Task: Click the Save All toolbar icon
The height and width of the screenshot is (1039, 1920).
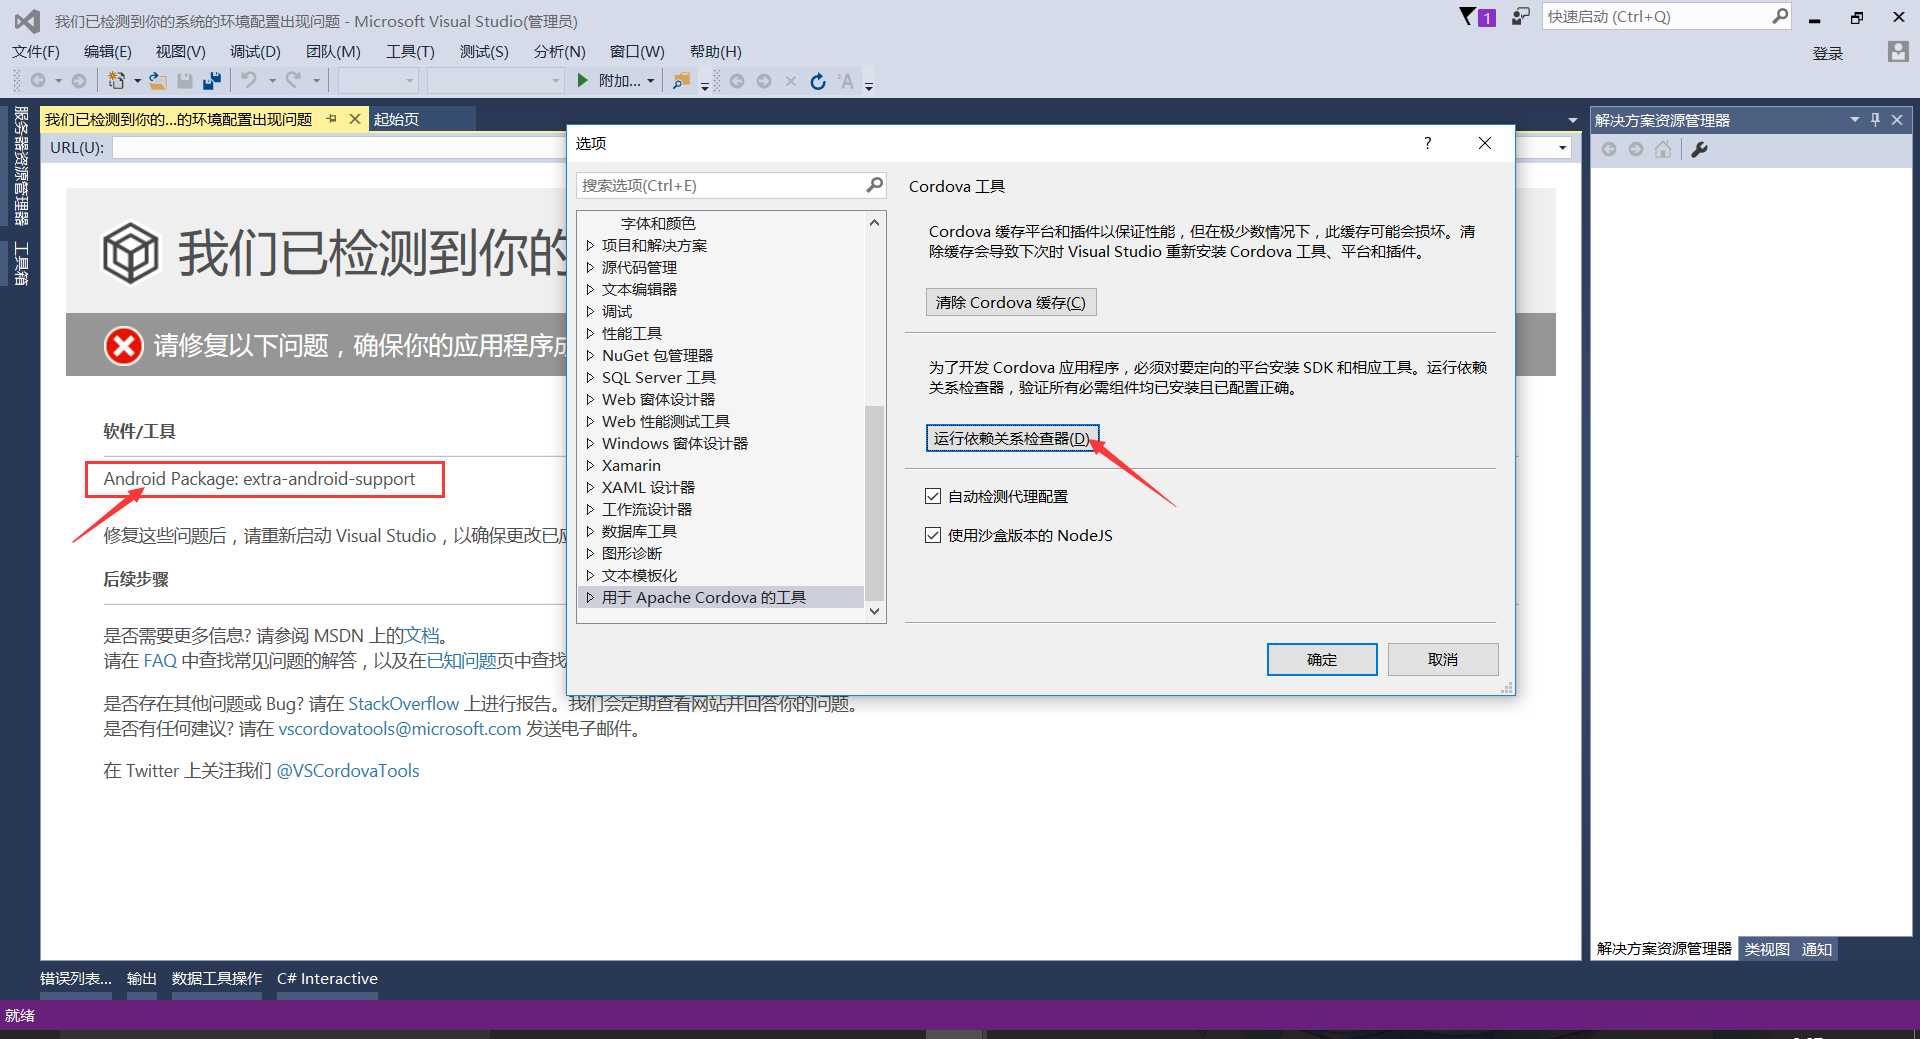Action: pyautogui.click(x=212, y=81)
